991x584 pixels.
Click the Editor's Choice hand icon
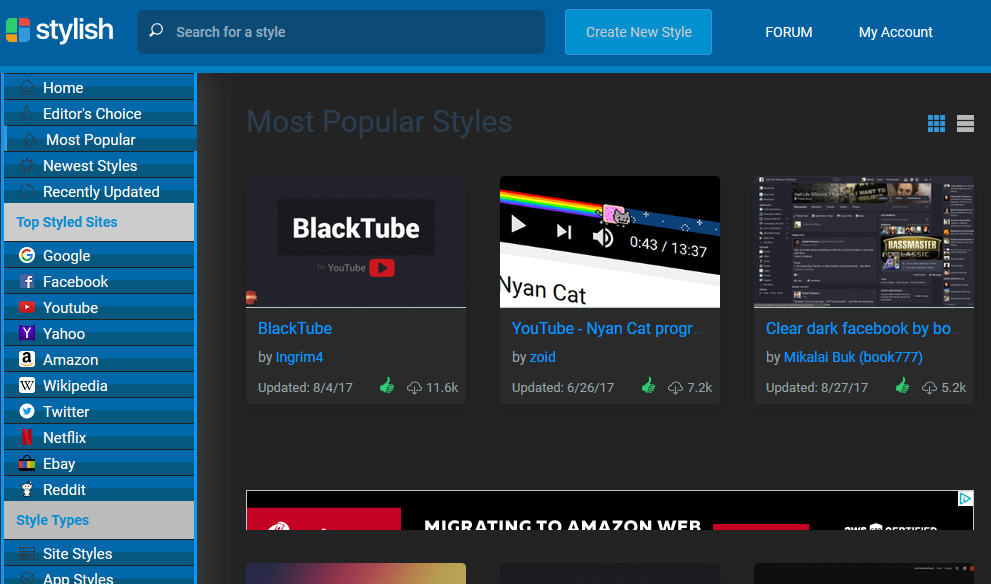[27, 113]
